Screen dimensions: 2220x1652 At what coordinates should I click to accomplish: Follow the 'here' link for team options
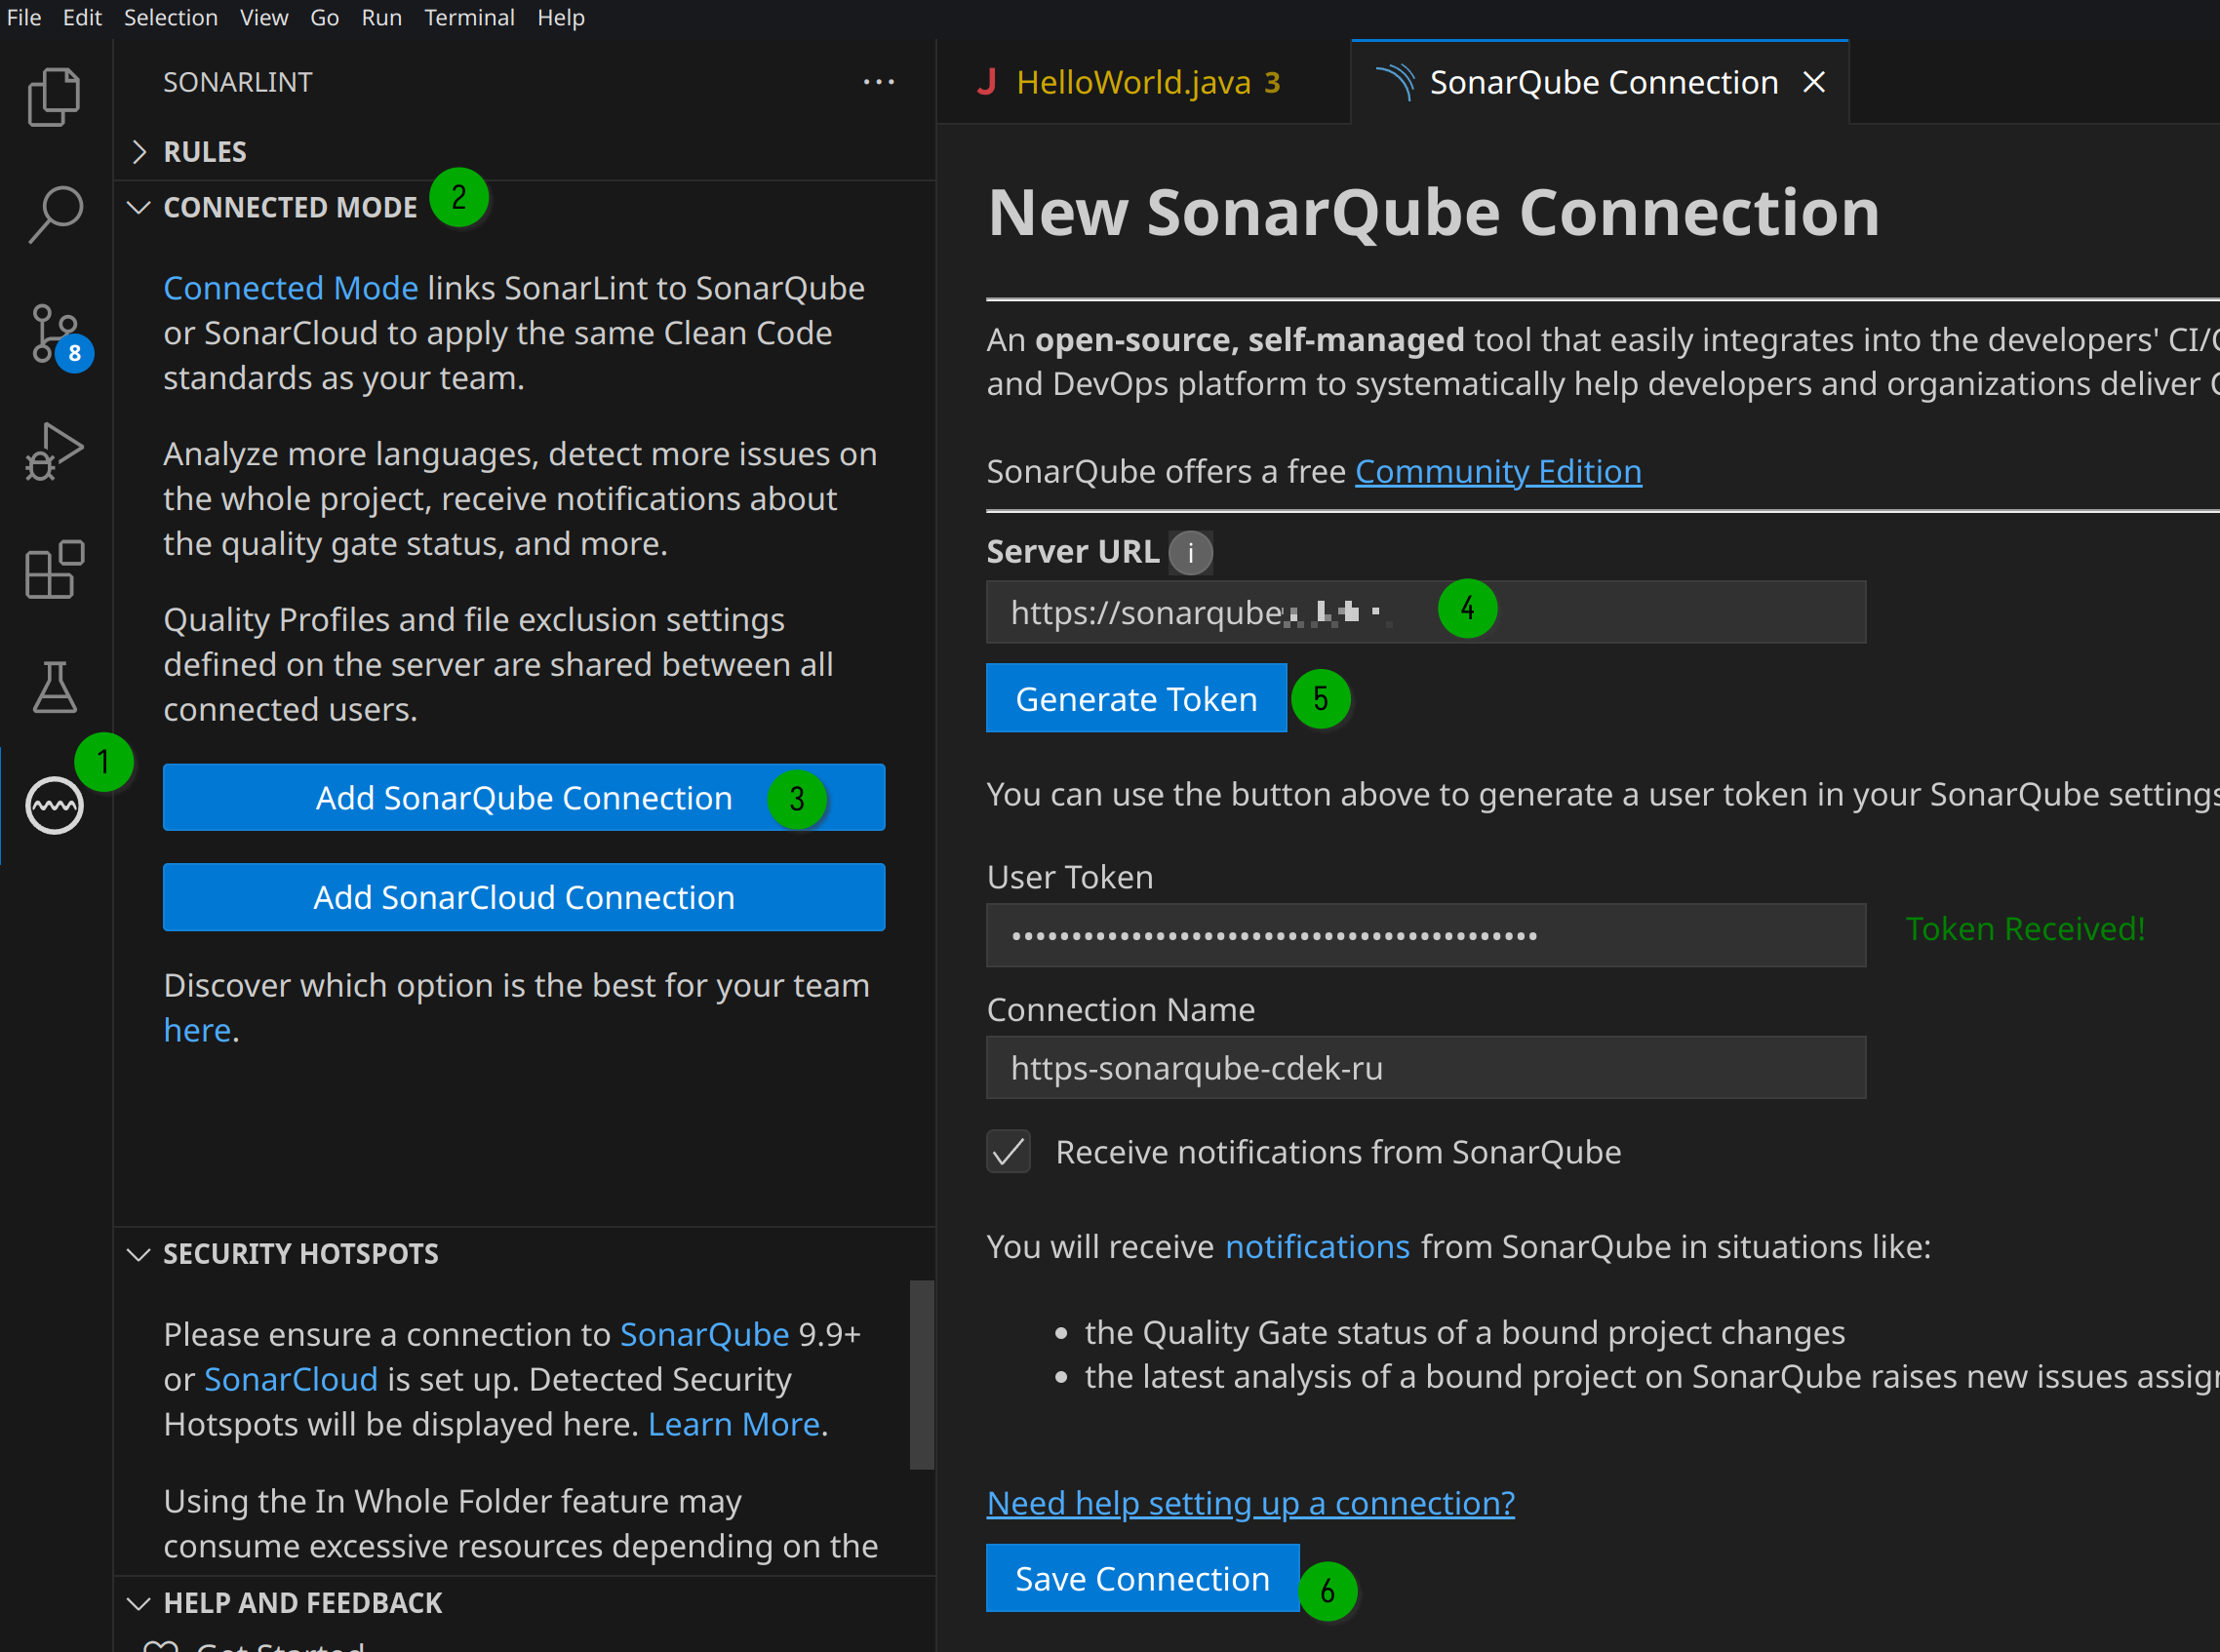(197, 1030)
